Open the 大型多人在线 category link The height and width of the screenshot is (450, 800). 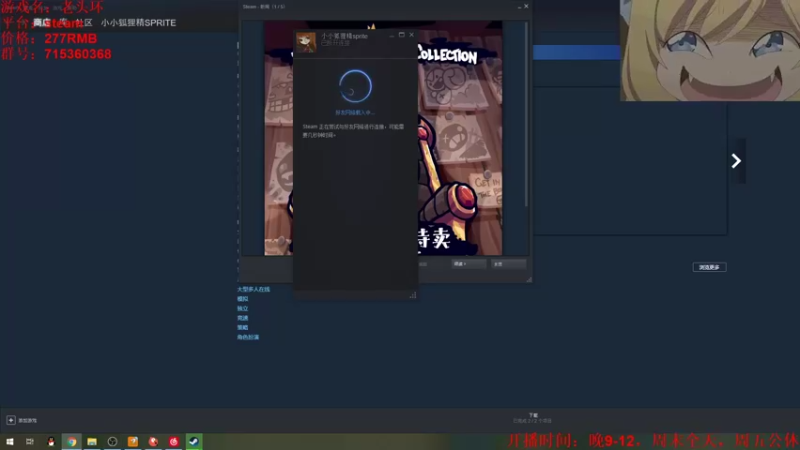[254, 289]
